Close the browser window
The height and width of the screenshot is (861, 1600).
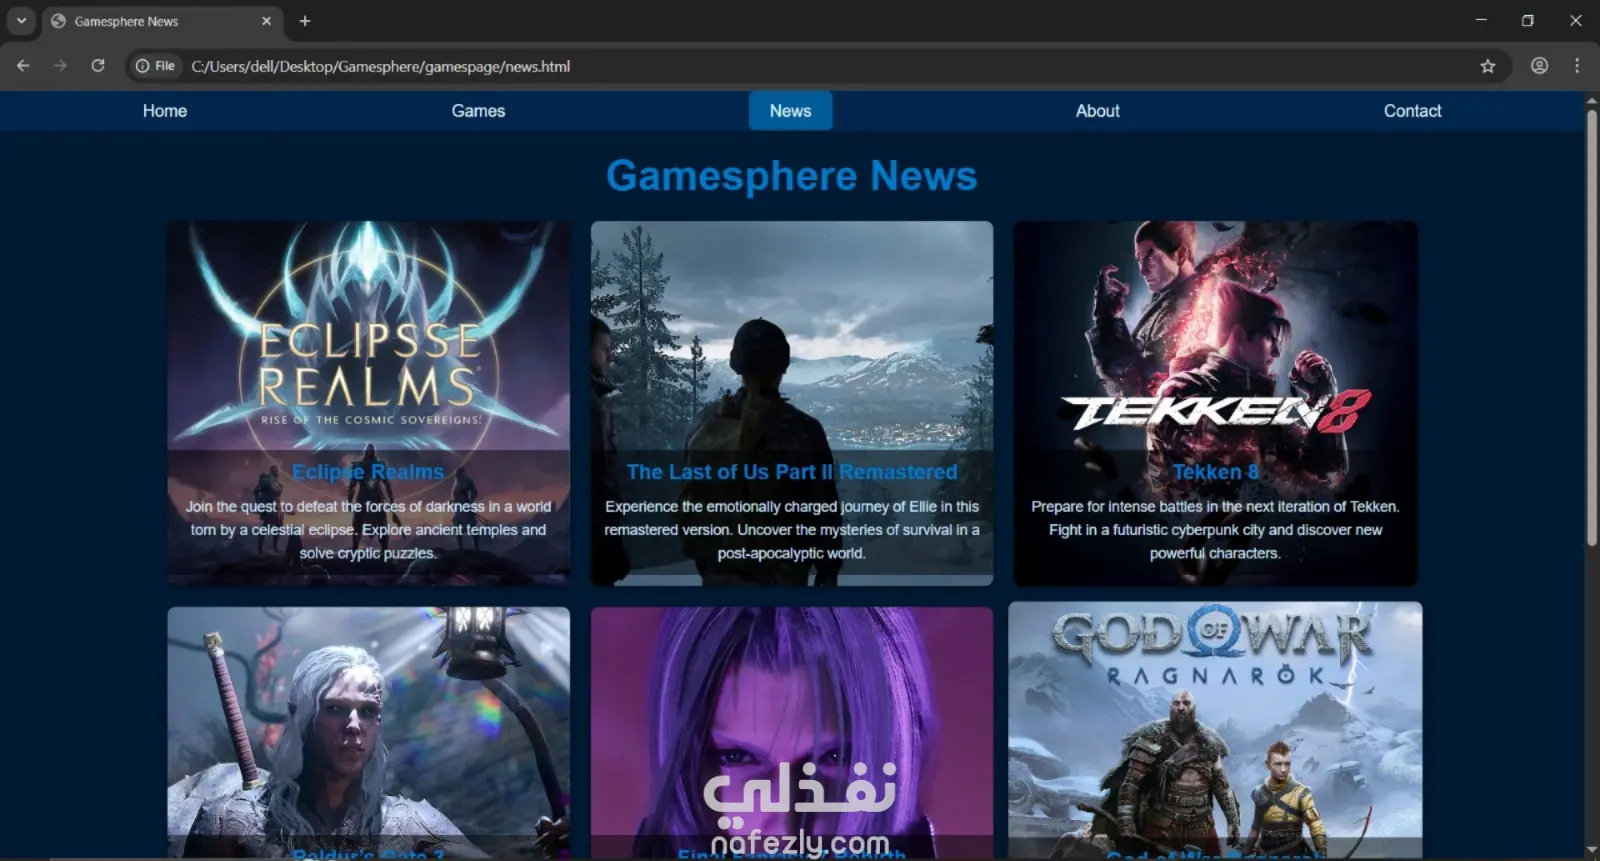(x=1575, y=20)
